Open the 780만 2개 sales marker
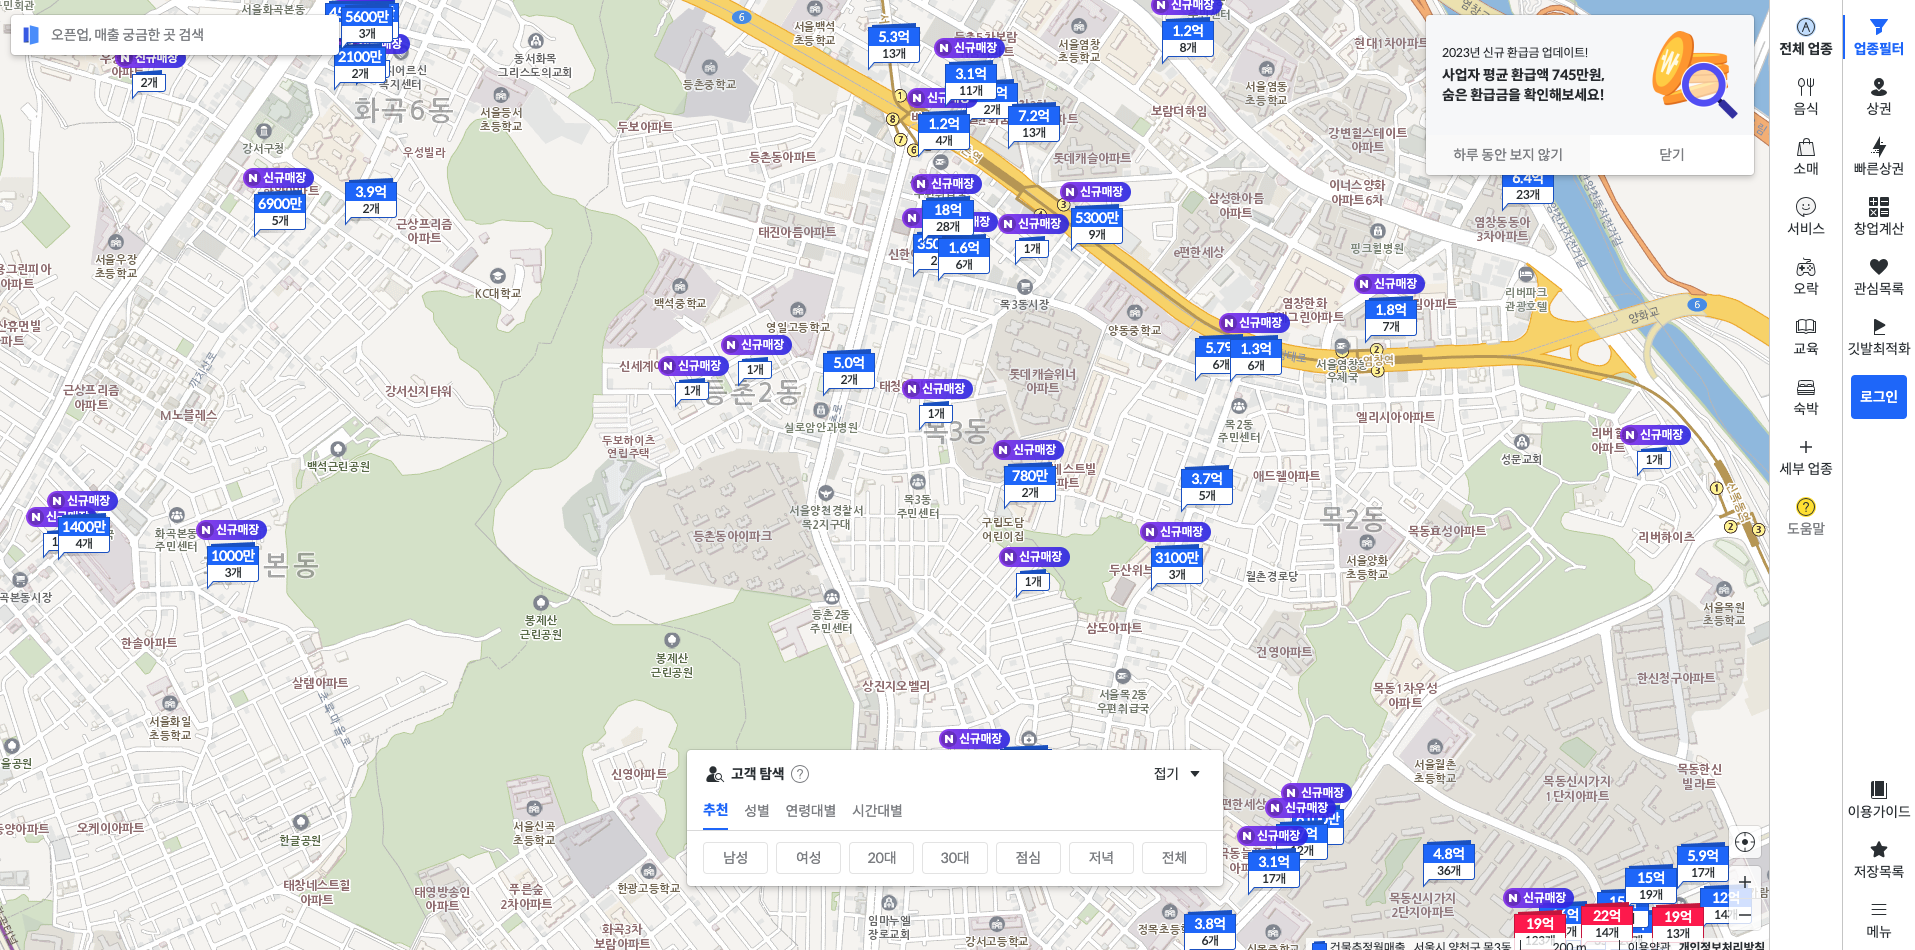Viewport: 1915px width, 950px height. [x=1030, y=484]
